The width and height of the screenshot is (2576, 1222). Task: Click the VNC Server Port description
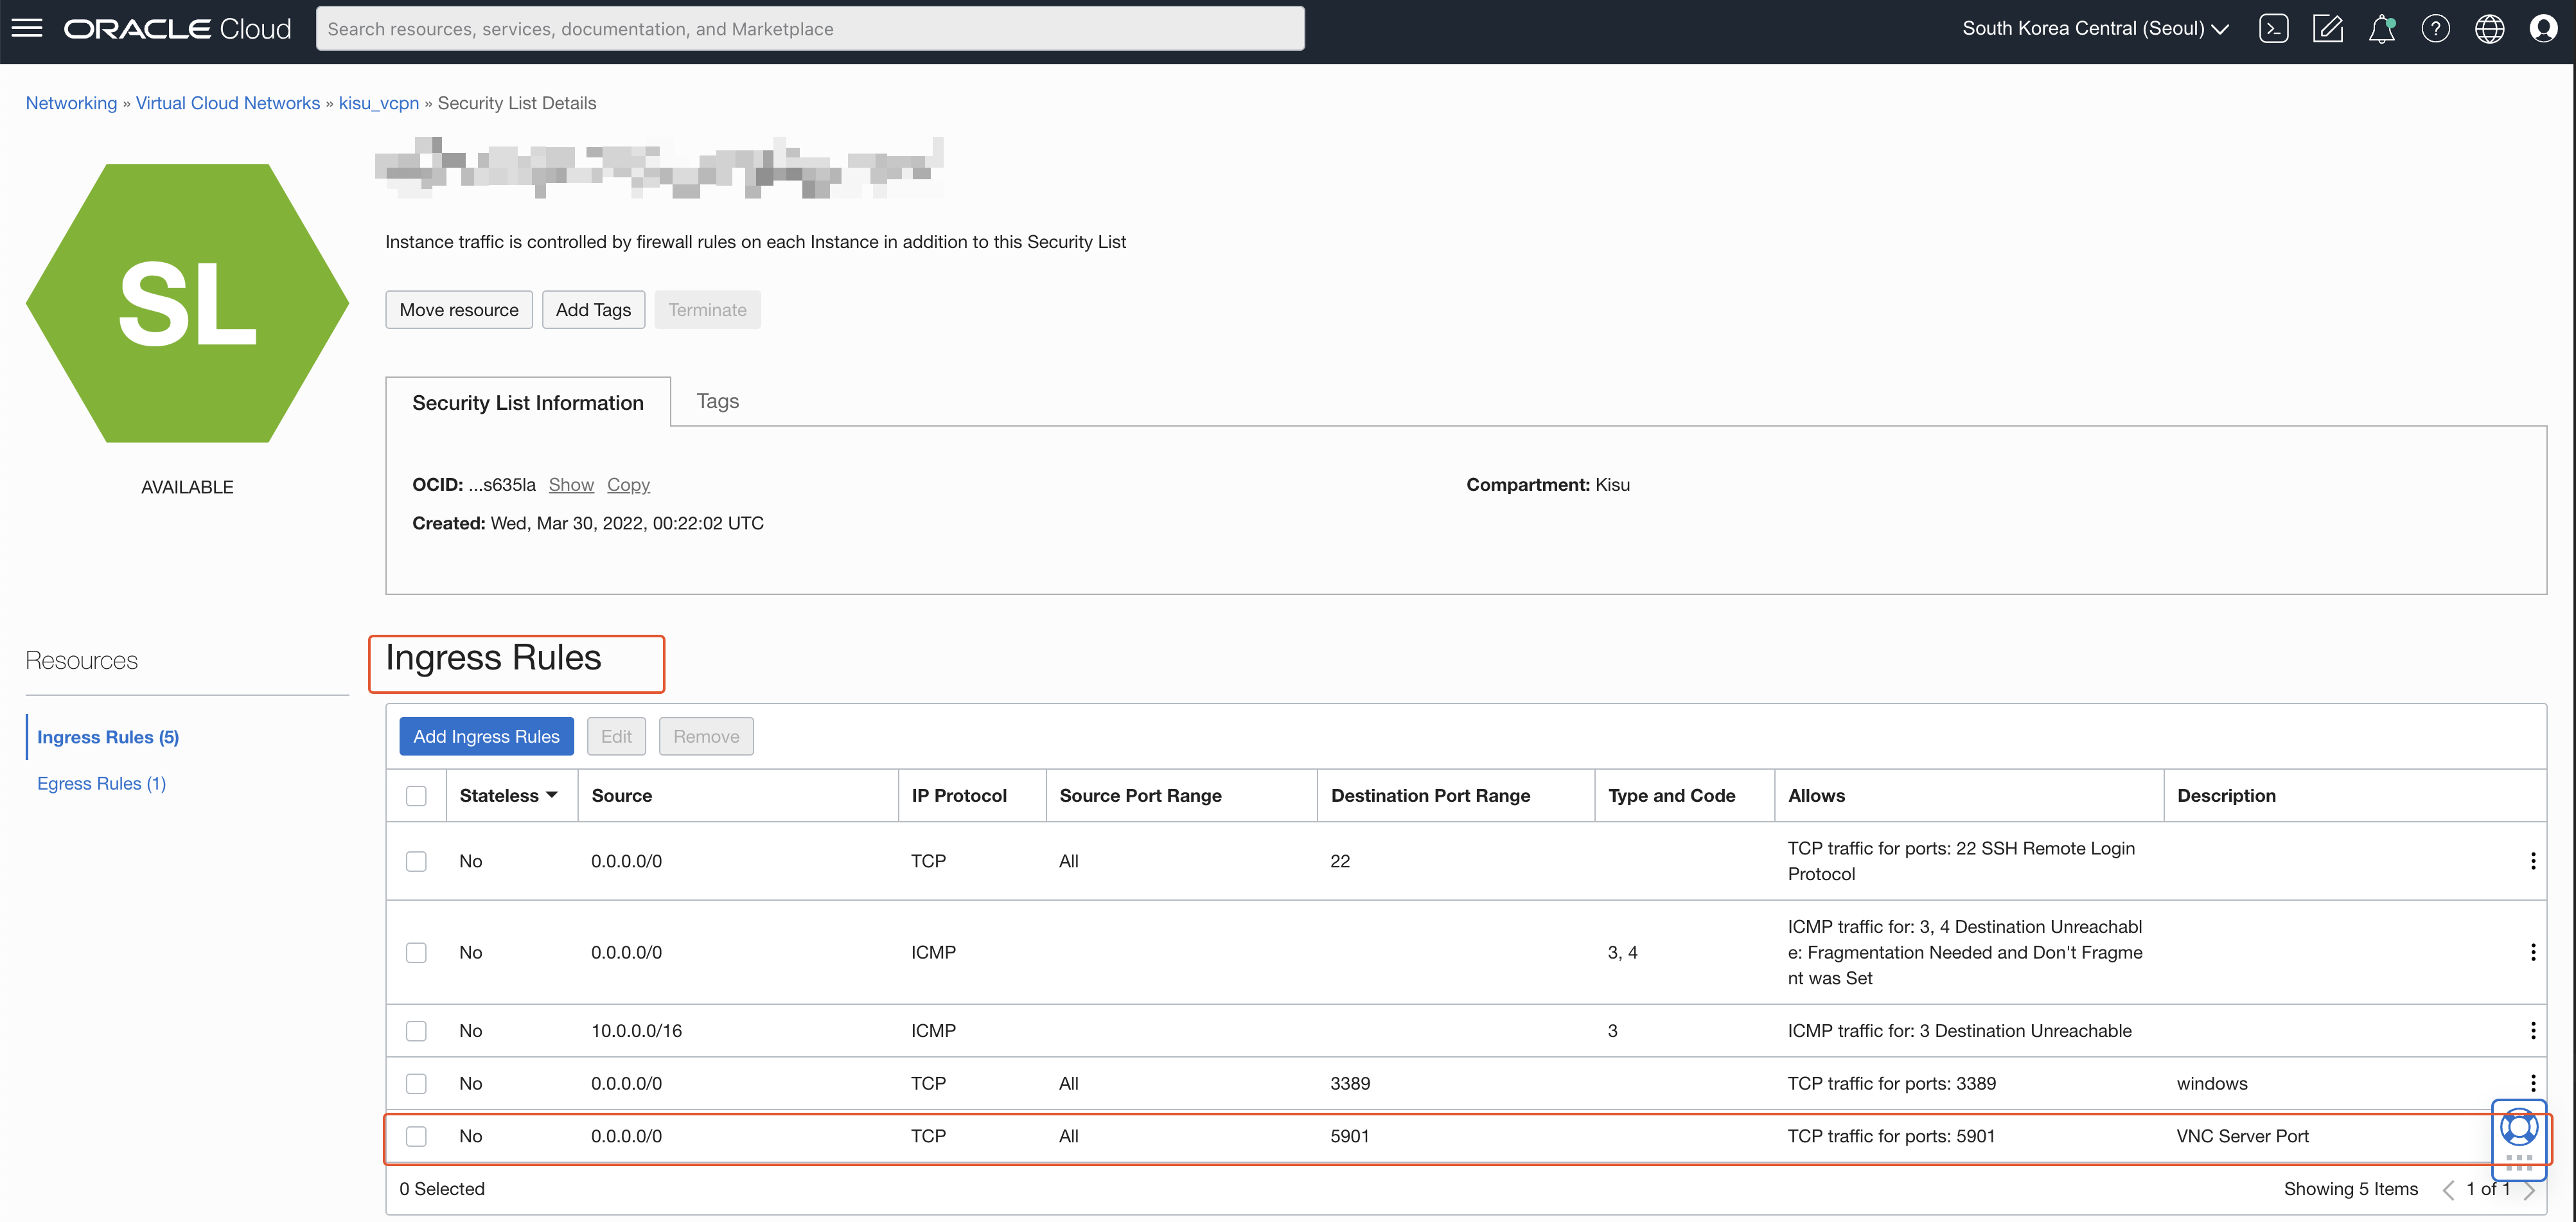[x=2242, y=1136]
